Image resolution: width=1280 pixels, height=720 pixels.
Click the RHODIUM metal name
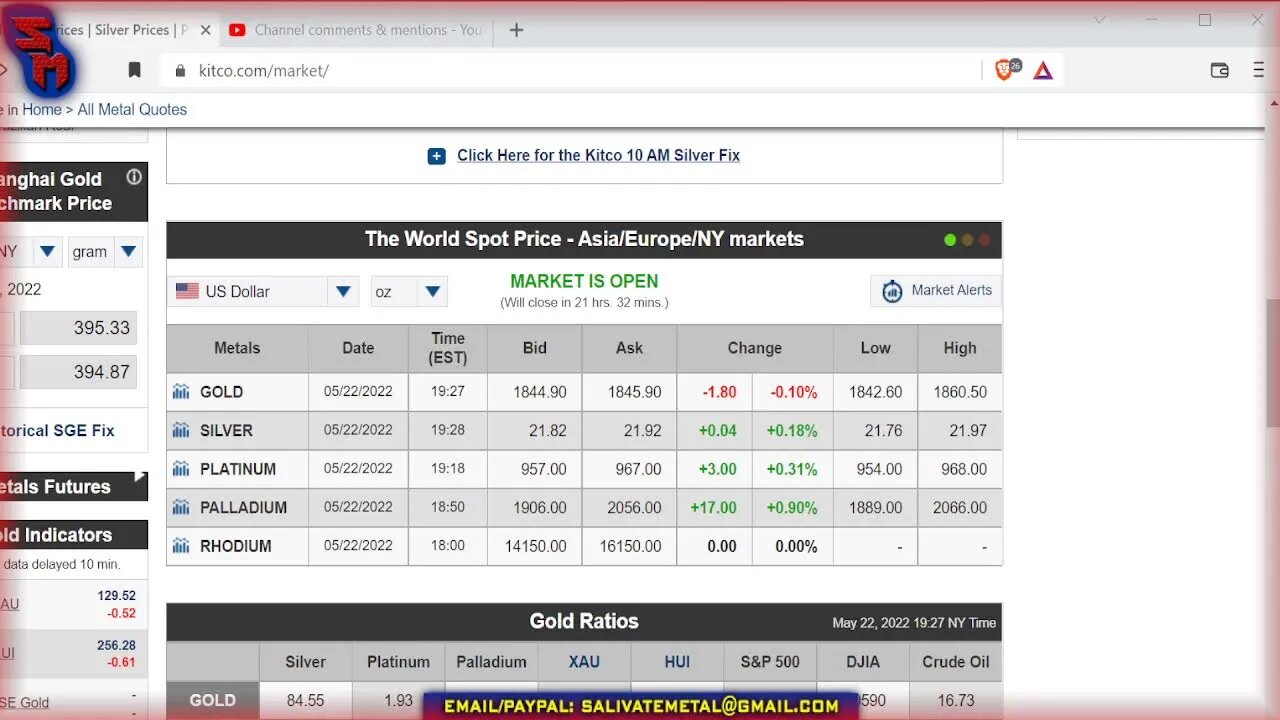235,546
